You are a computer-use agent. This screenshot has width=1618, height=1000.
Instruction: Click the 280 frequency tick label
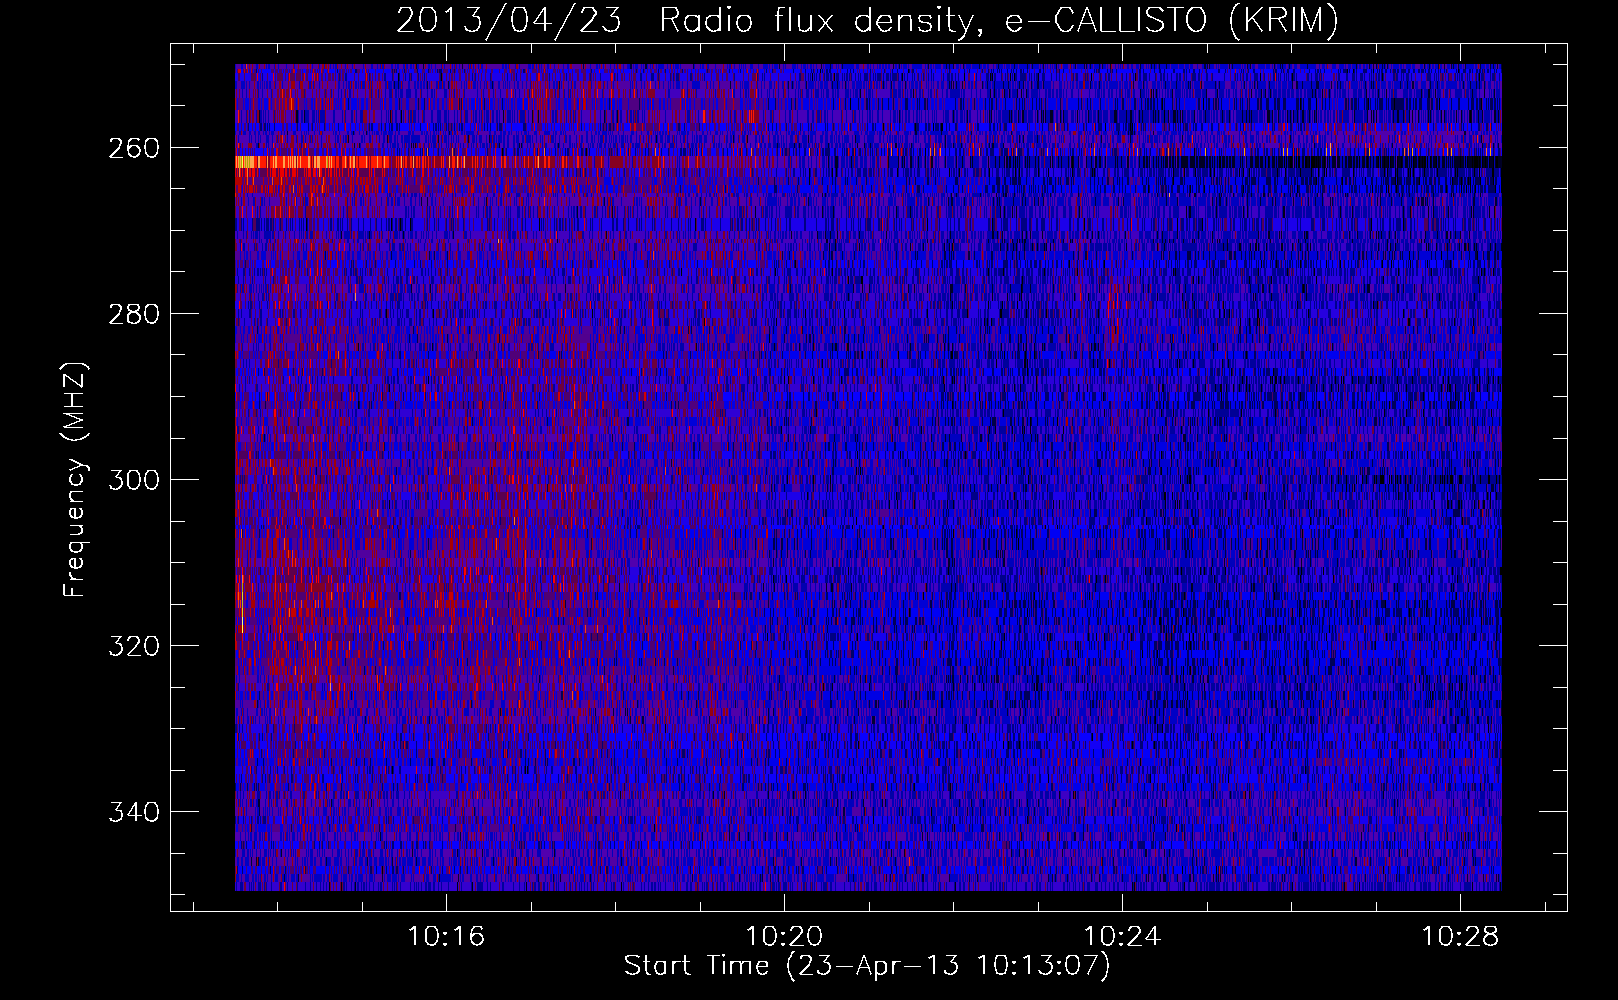coord(133,314)
